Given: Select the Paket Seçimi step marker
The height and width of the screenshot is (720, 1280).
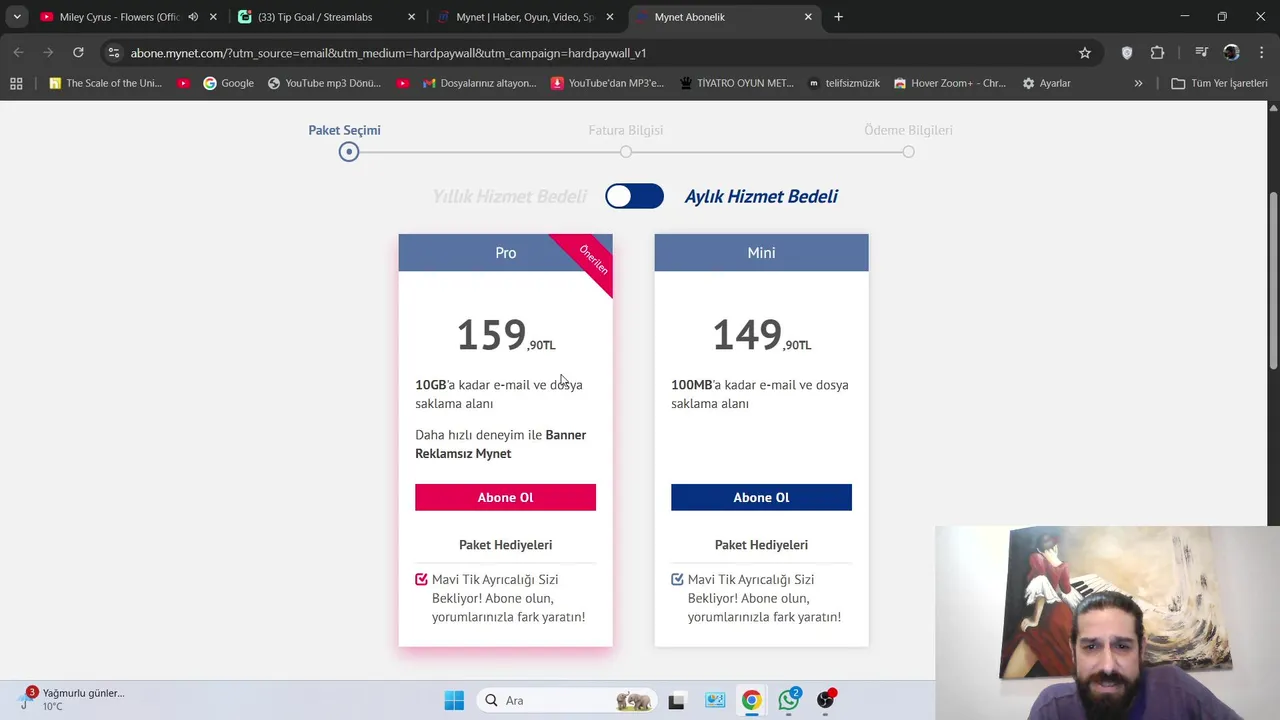Looking at the screenshot, I should 348,152.
